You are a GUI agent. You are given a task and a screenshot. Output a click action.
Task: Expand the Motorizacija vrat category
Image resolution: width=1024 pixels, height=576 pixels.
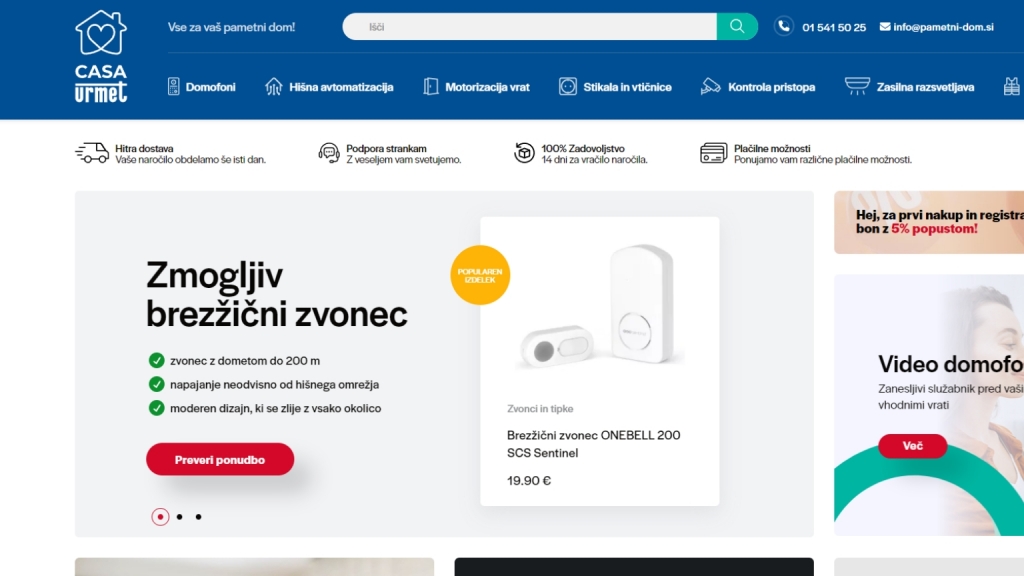[476, 87]
